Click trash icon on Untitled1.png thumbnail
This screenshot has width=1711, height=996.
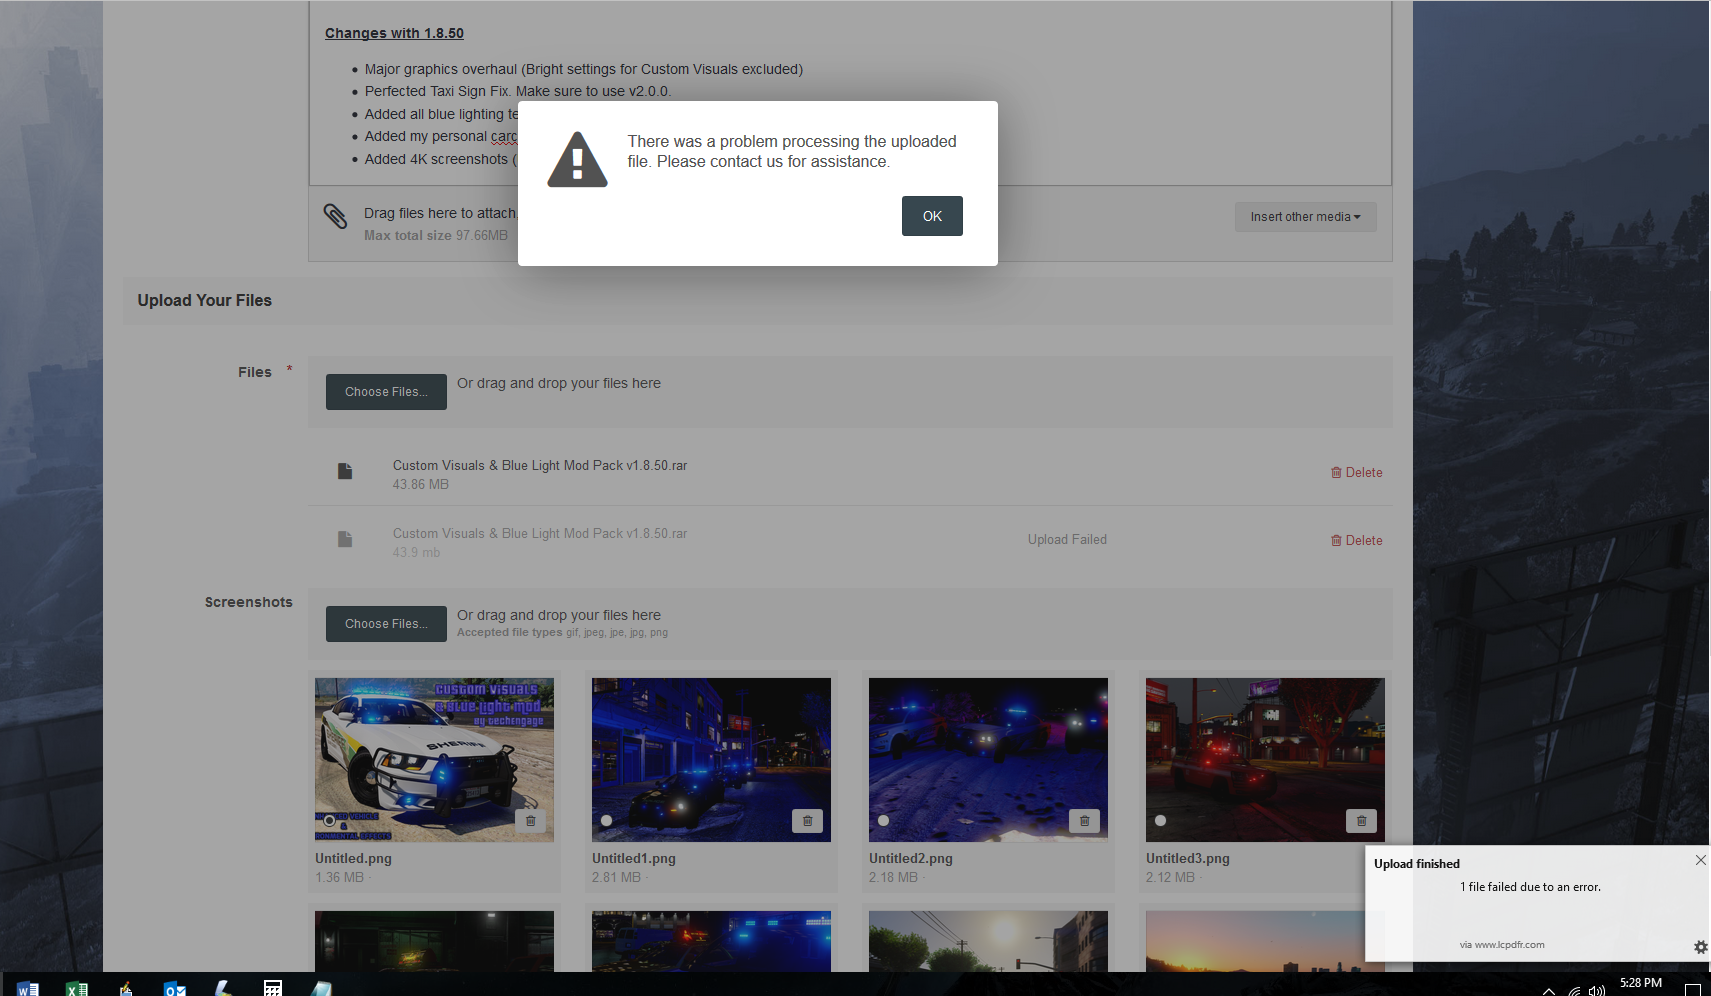[808, 821]
